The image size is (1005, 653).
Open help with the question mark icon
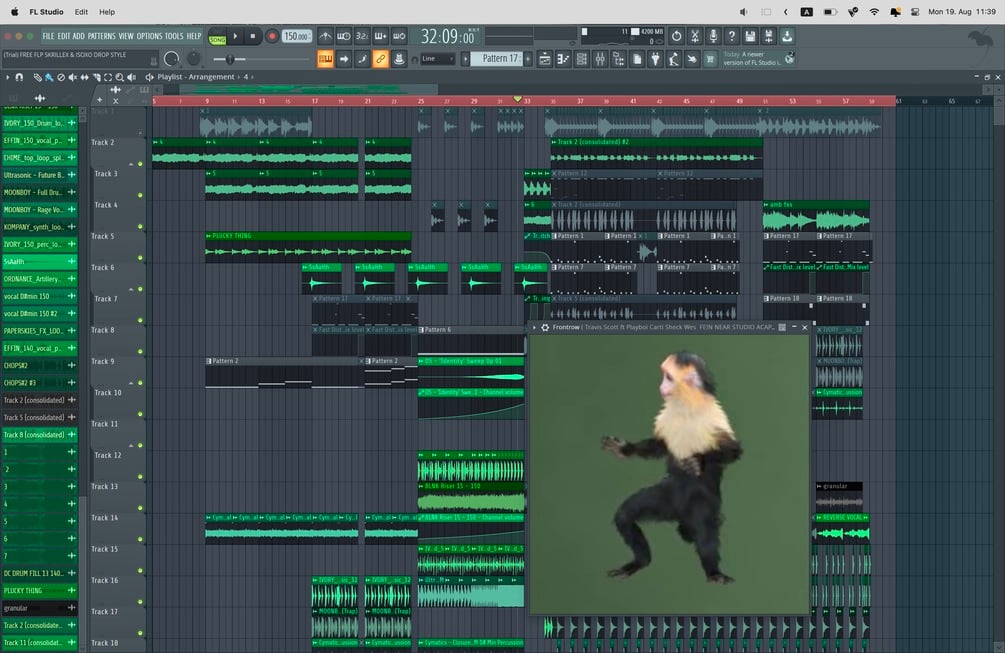pyautogui.click(x=731, y=37)
